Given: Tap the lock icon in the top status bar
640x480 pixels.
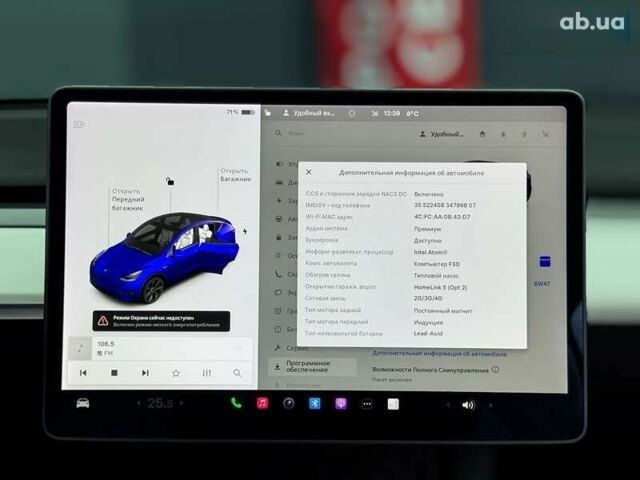Looking at the screenshot, I should click(267, 112).
